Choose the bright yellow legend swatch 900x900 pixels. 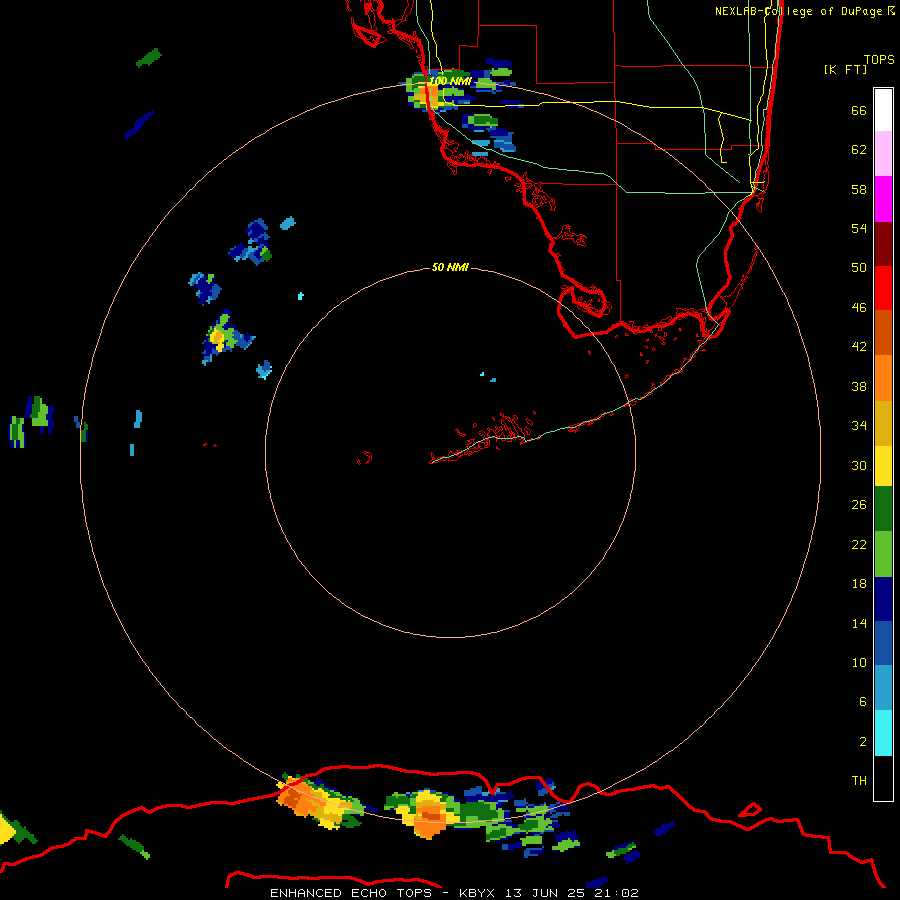[883, 466]
